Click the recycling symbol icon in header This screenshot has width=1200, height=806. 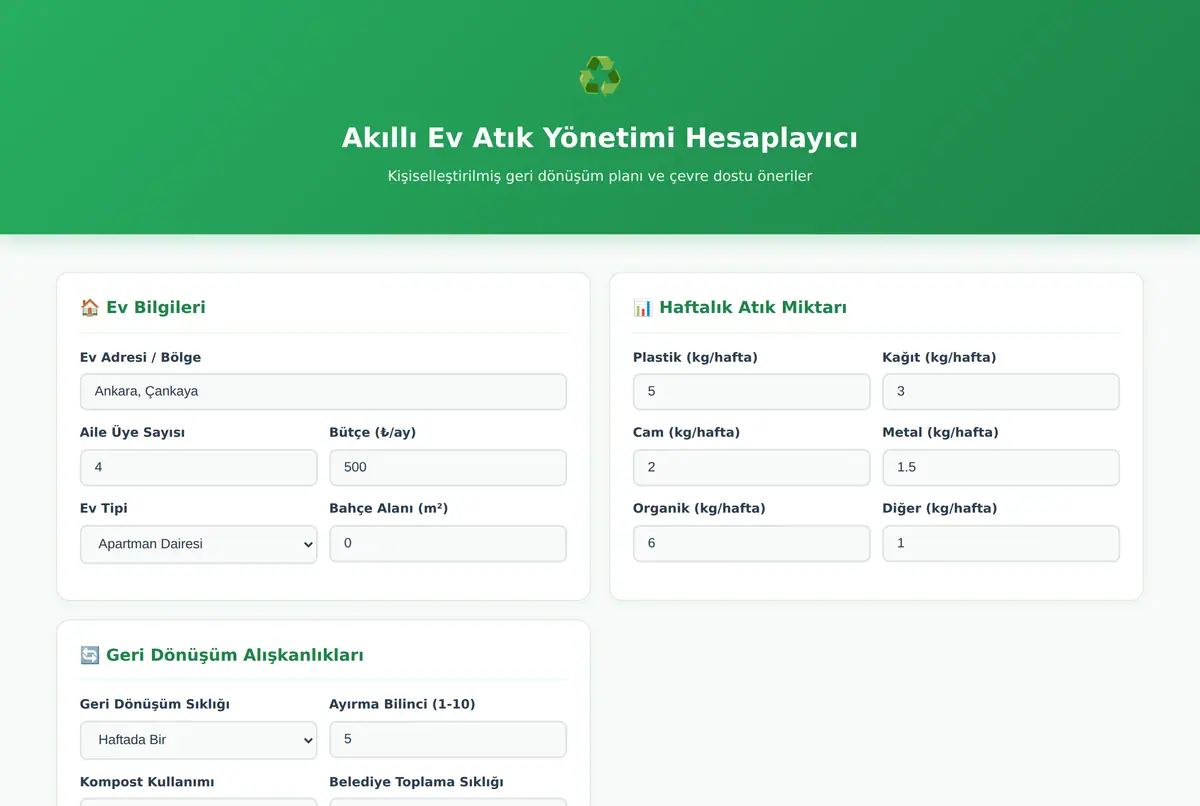point(600,77)
